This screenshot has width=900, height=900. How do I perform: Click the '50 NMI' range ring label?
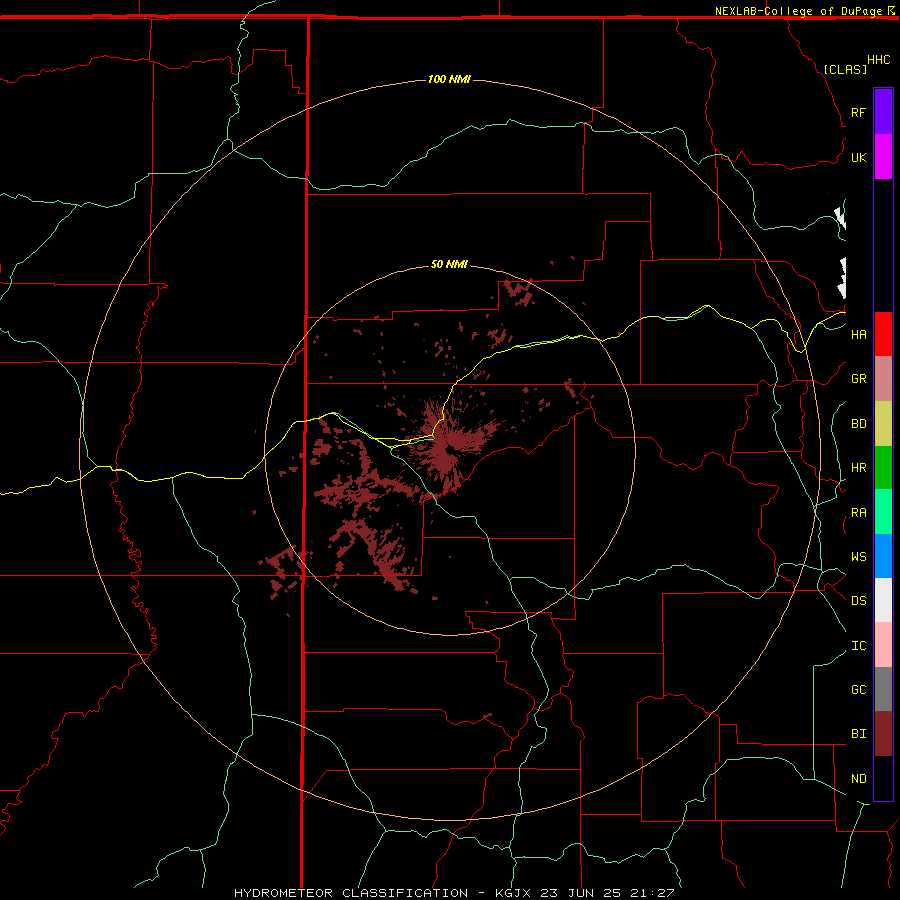tap(449, 264)
